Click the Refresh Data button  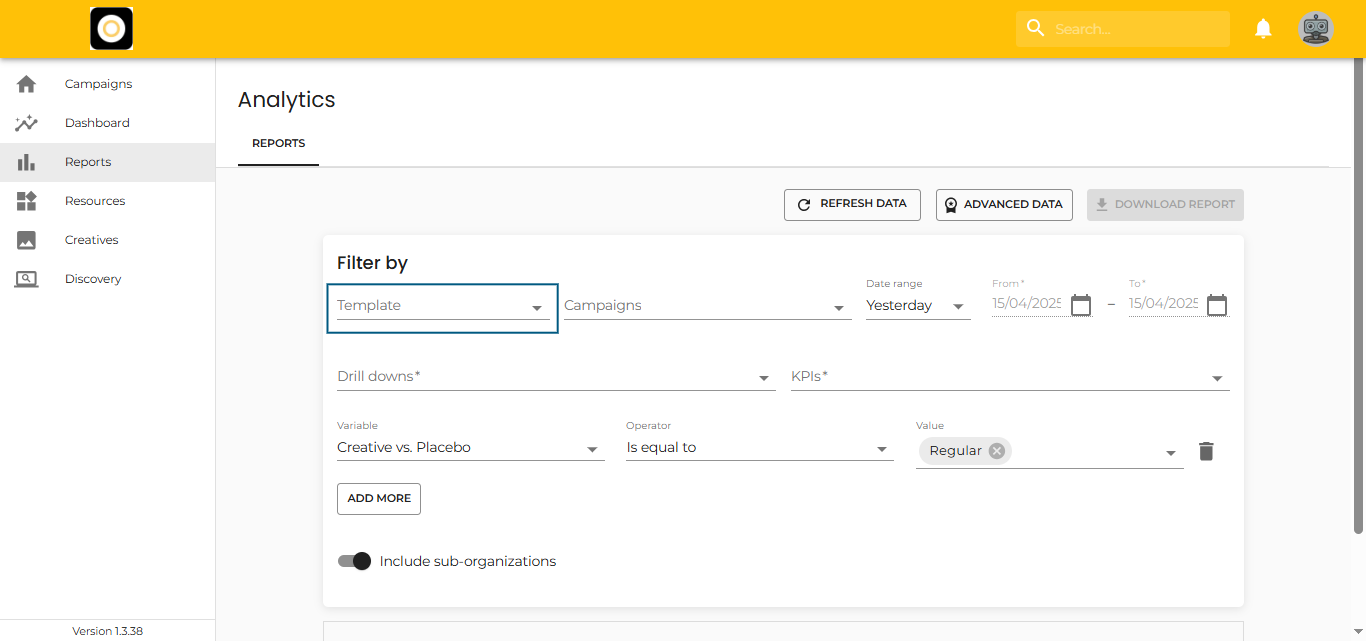(852, 204)
